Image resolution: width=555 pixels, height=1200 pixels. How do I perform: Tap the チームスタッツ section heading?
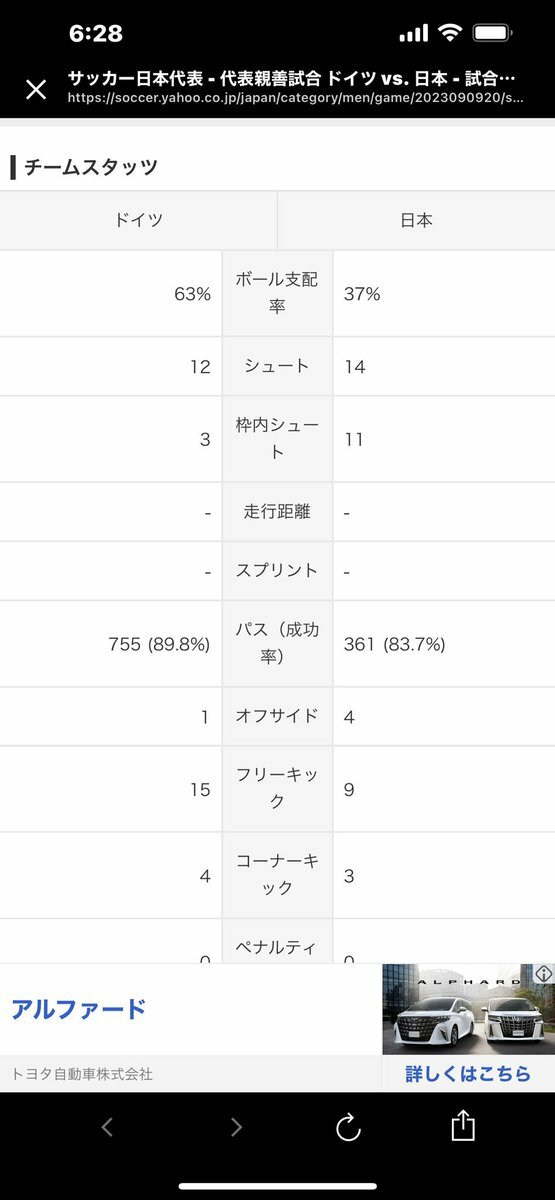click(x=90, y=167)
